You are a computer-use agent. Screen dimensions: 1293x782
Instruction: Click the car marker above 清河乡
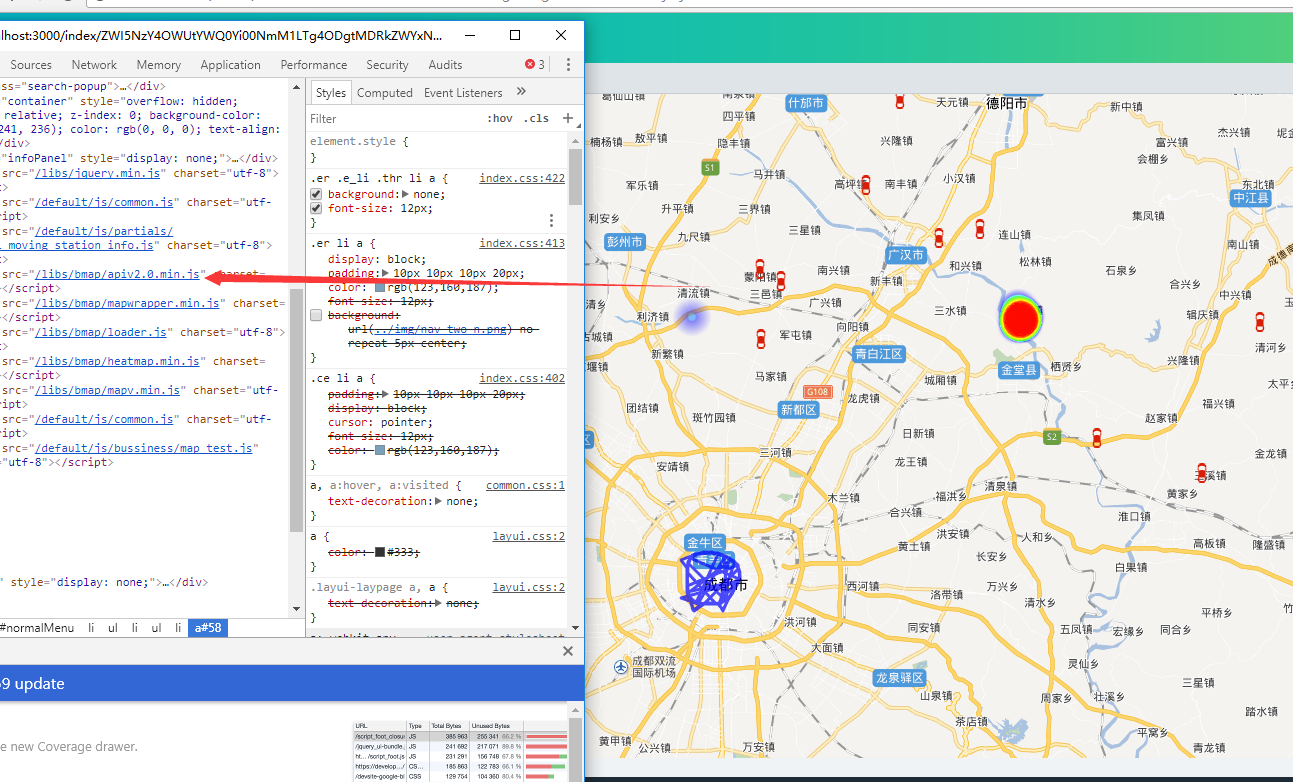point(1259,321)
